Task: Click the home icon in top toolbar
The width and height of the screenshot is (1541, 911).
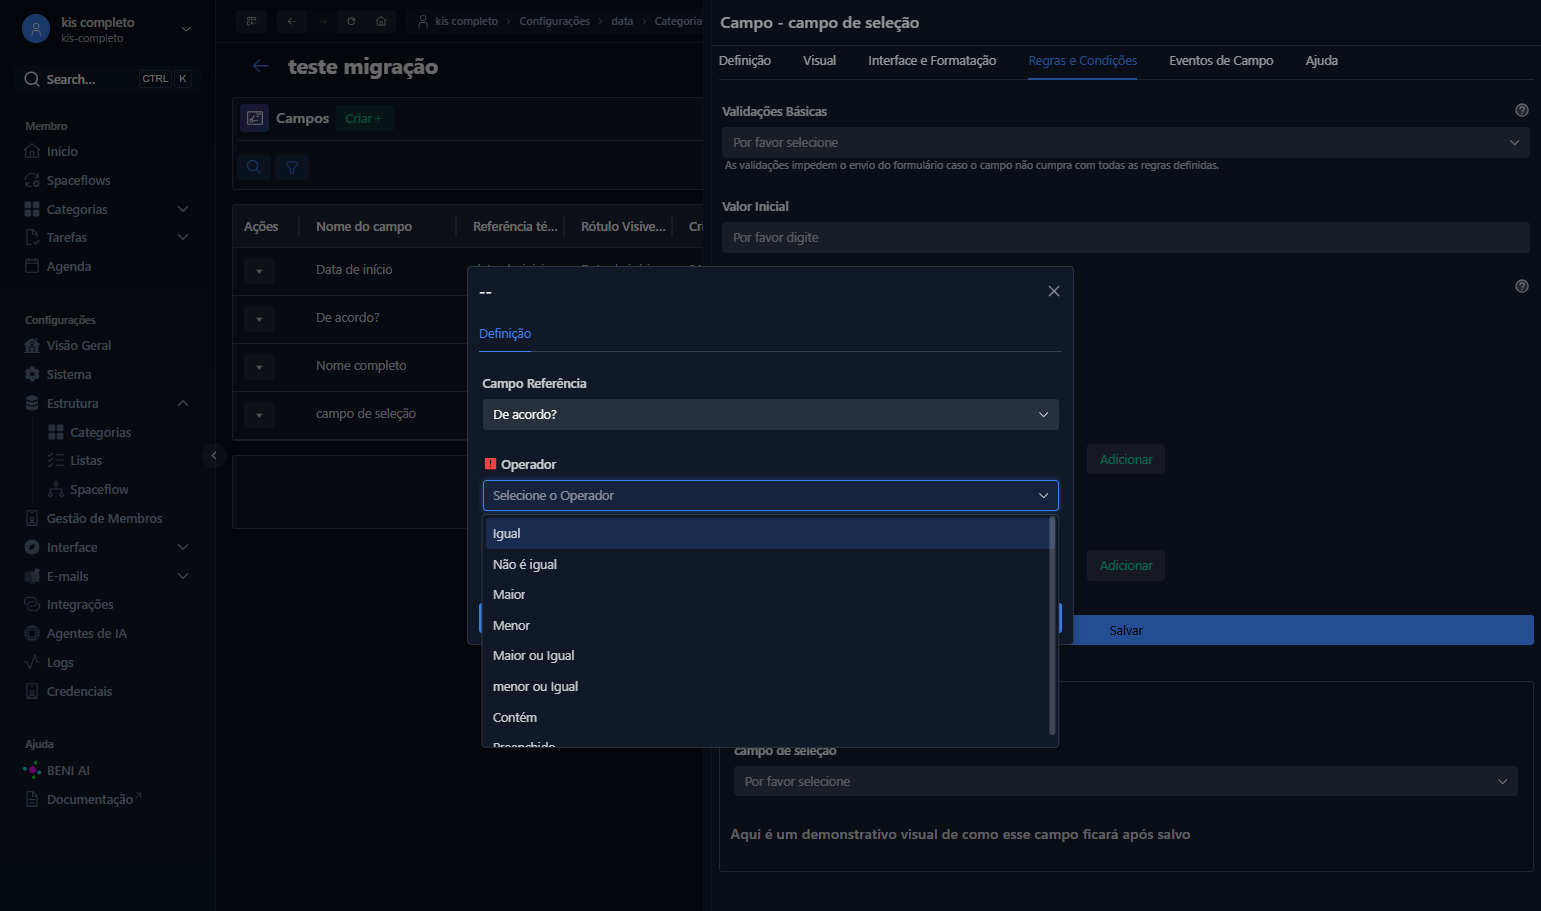Action: pyautogui.click(x=381, y=21)
